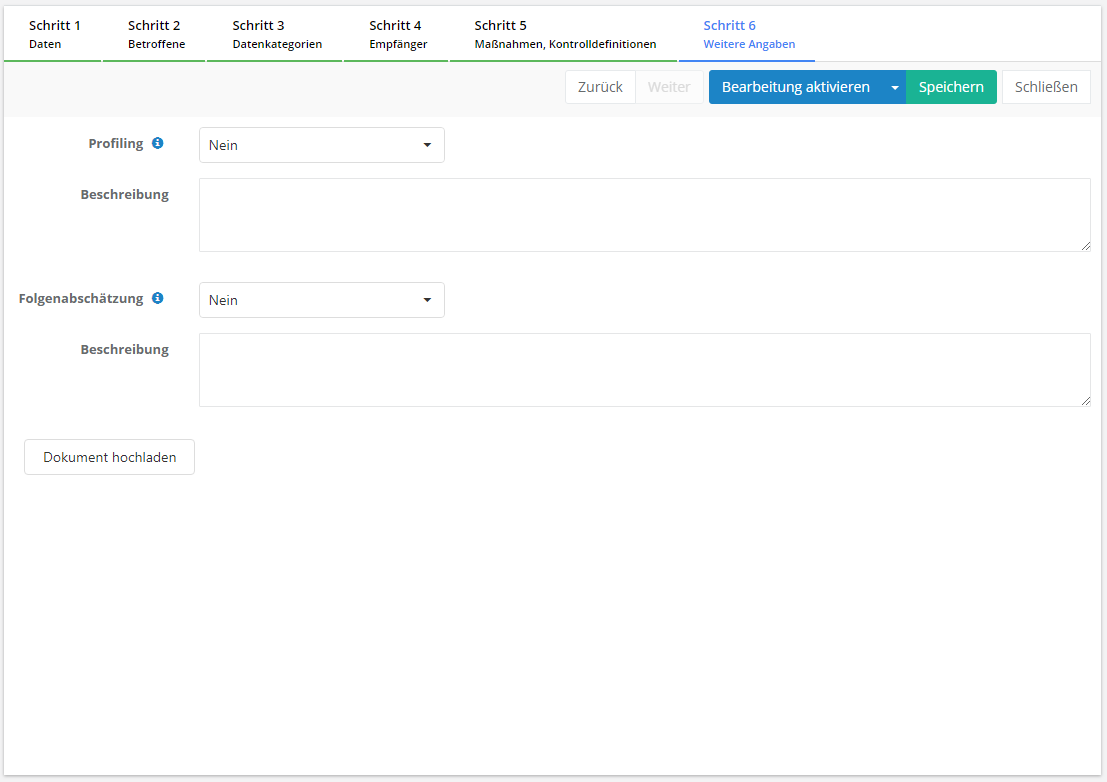Open the Profiling dropdown

pos(321,145)
